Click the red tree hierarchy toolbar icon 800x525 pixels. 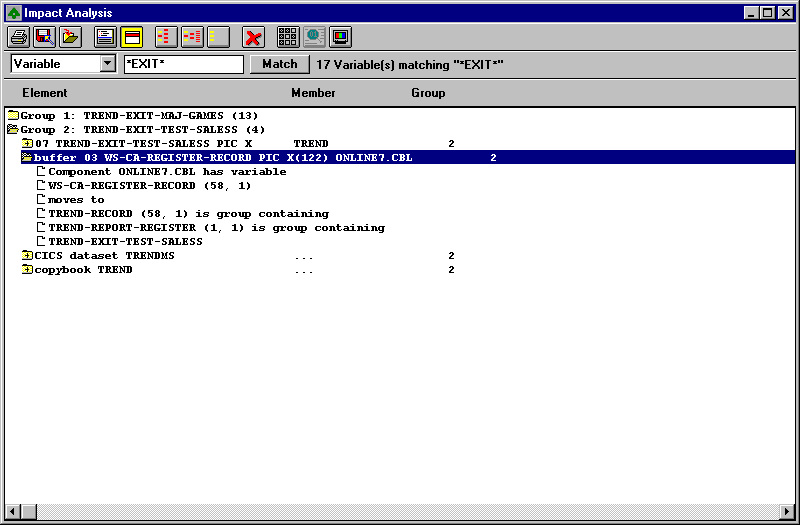(x=167, y=38)
